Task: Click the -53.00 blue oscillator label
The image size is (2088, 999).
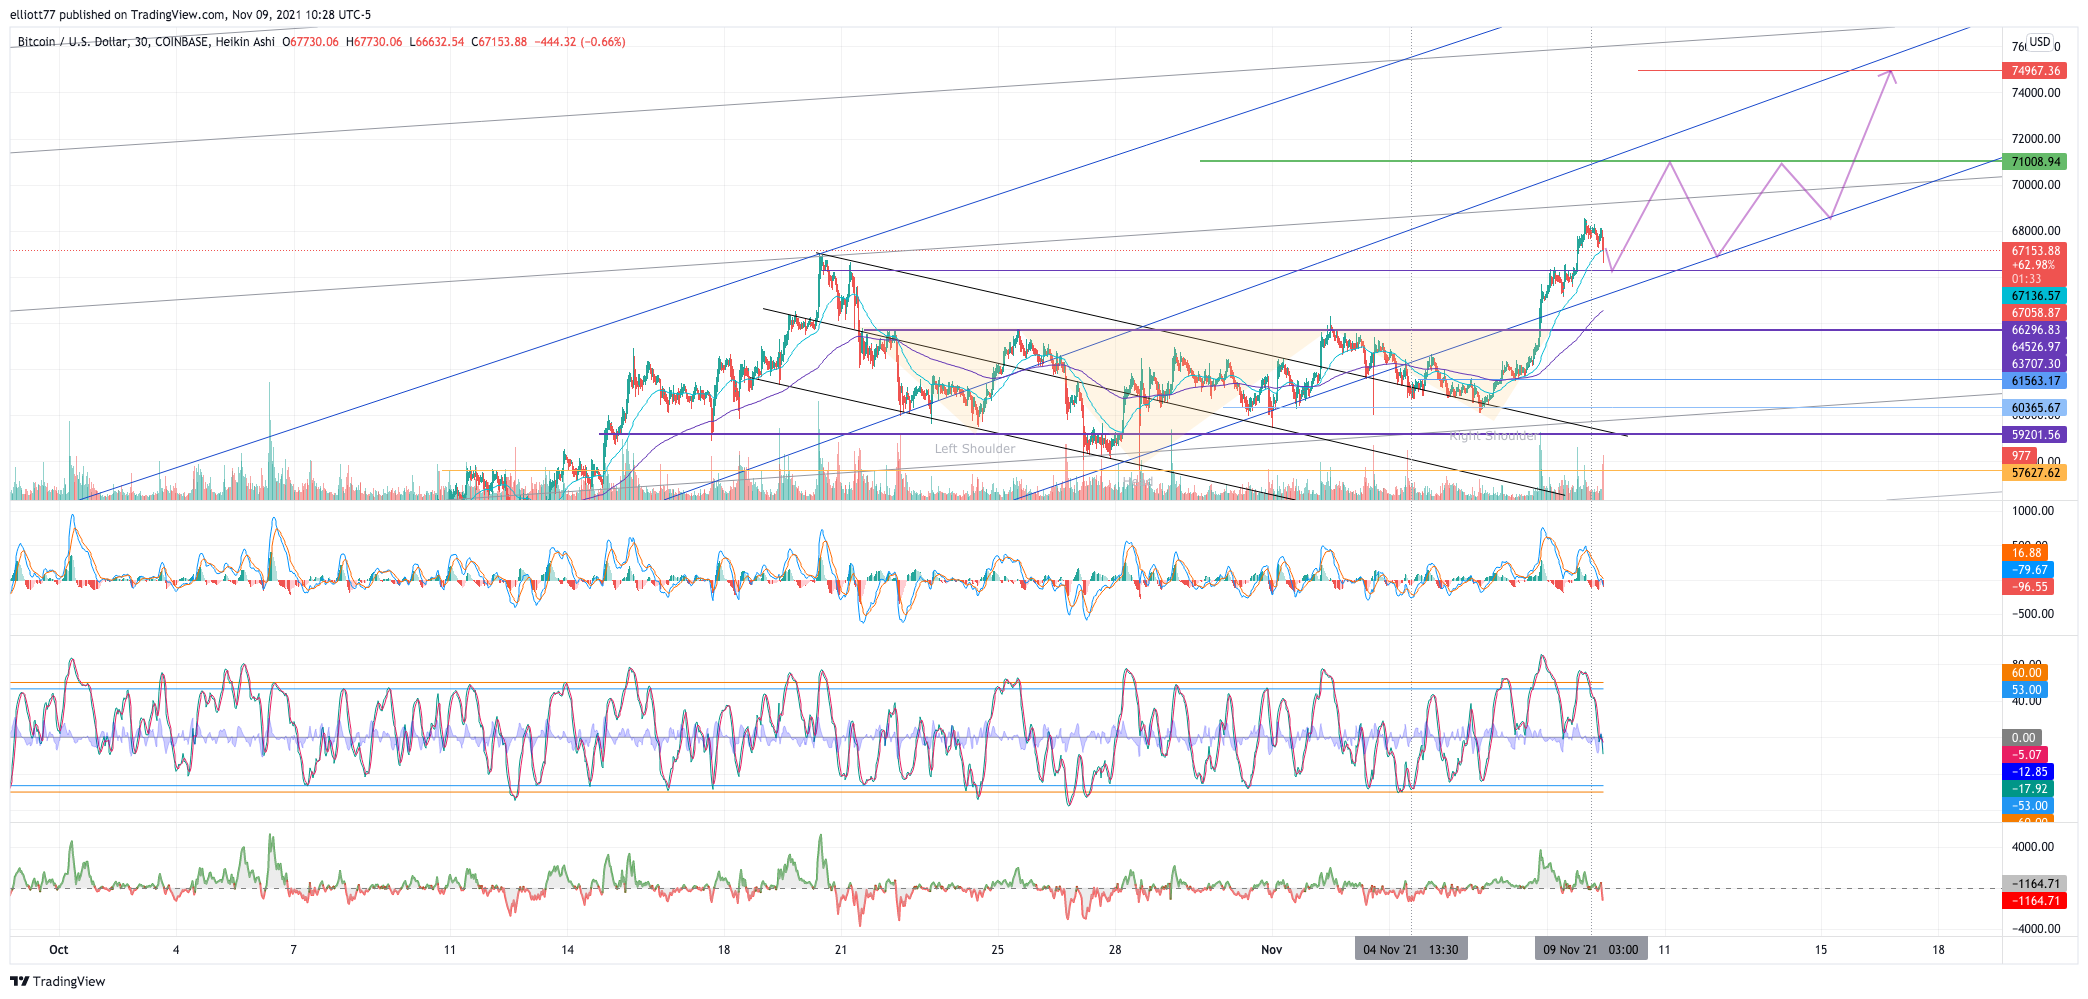Action: pyautogui.click(x=2028, y=806)
